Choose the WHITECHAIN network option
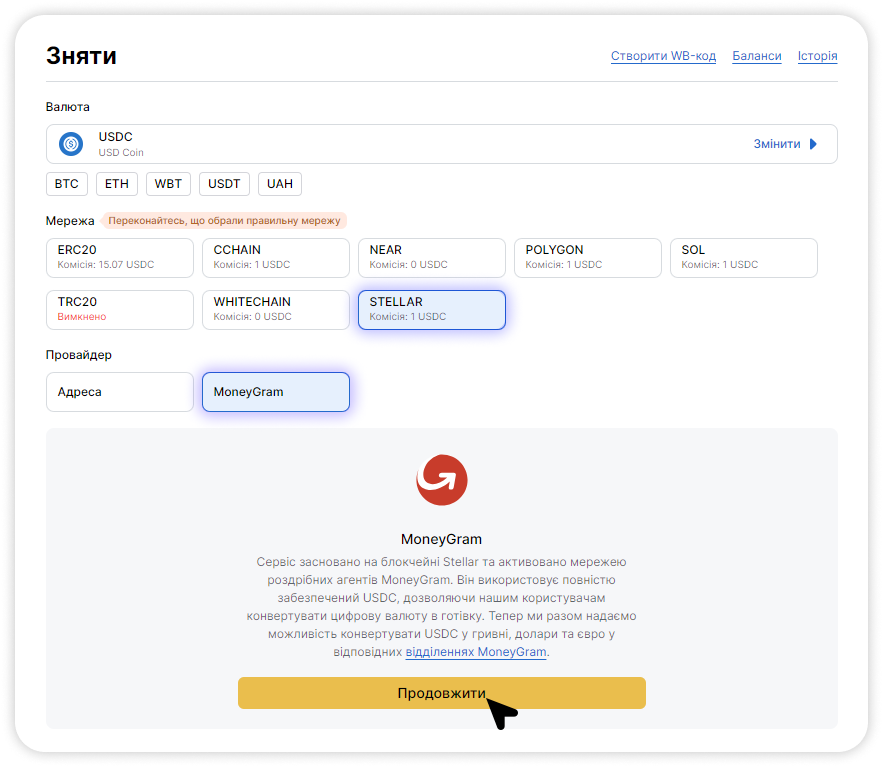Screen dimensions: 883x767 pos(276,310)
